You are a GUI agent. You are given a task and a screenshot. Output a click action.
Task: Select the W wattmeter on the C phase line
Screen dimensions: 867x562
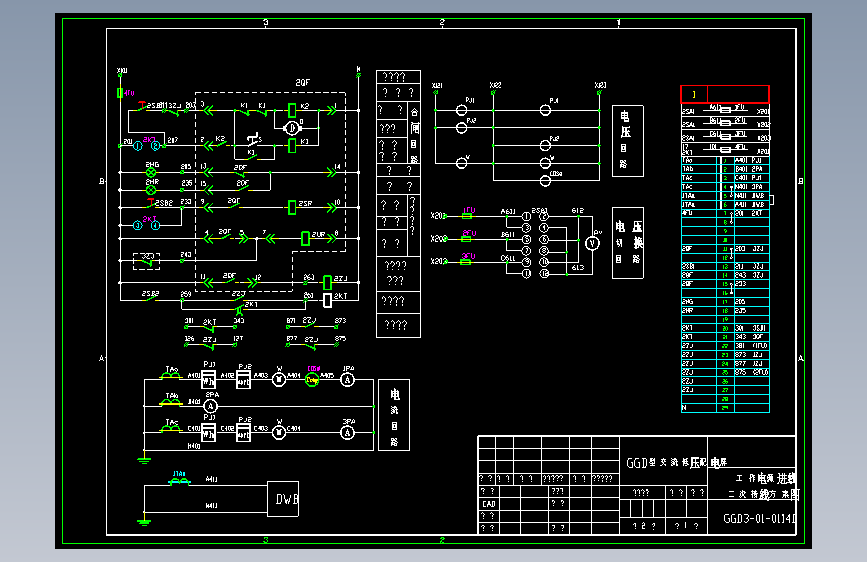click(x=279, y=433)
